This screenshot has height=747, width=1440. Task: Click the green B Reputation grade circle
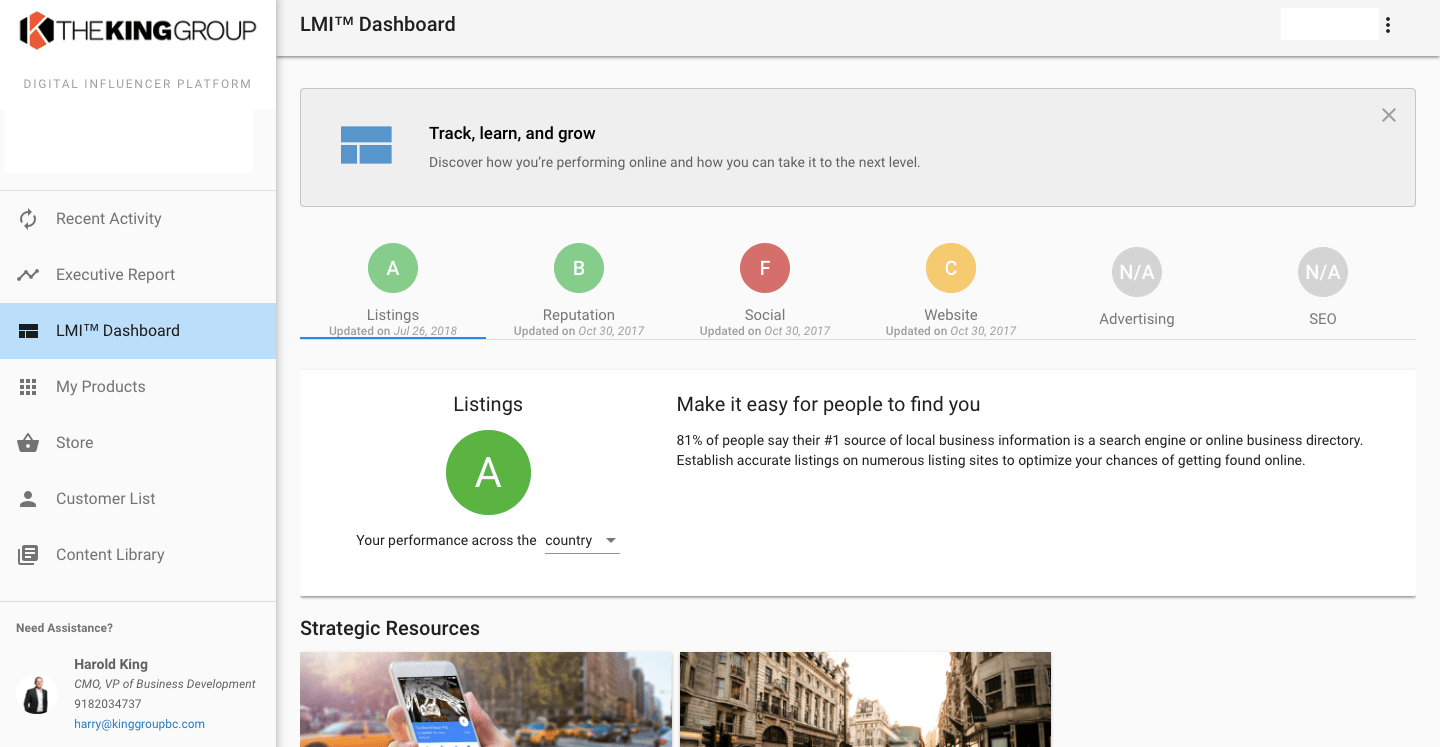click(x=579, y=268)
